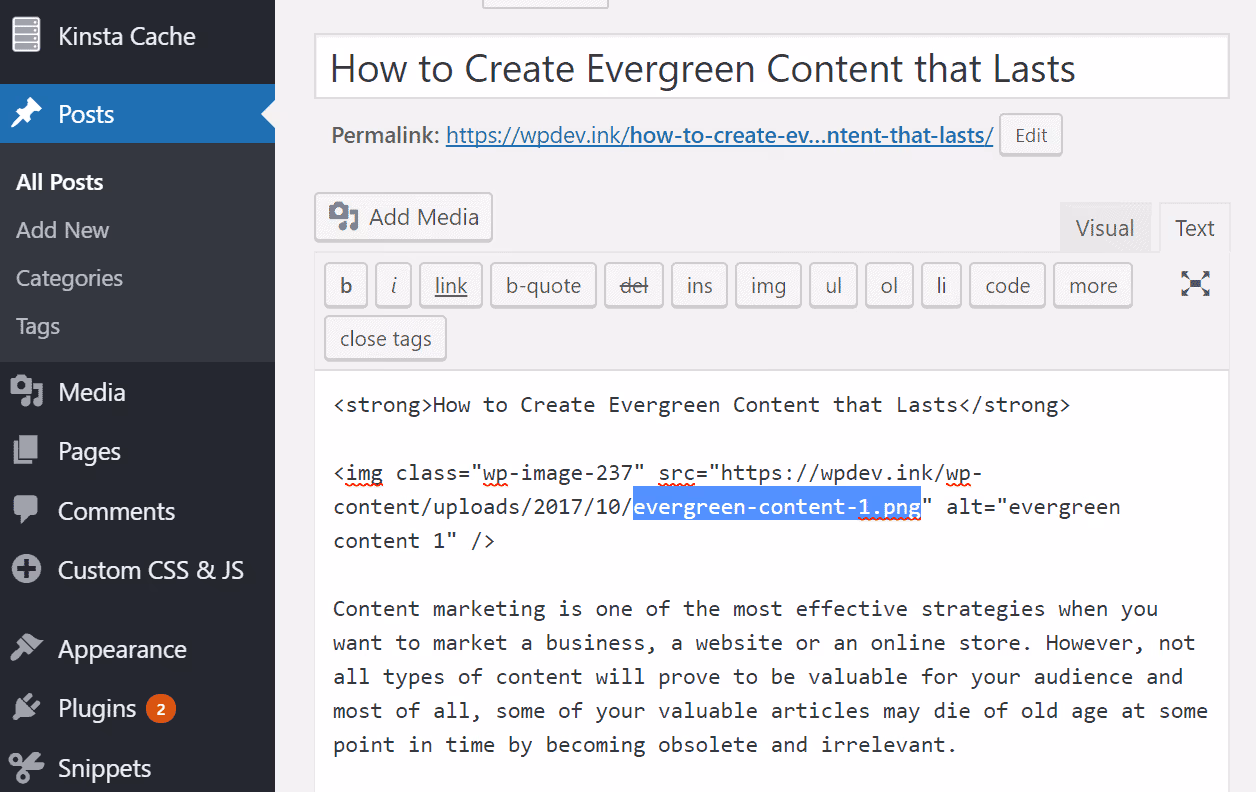The image size is (1256, 792).
Task: Click close tags in the toolbar
Action: tap(384, 338)
